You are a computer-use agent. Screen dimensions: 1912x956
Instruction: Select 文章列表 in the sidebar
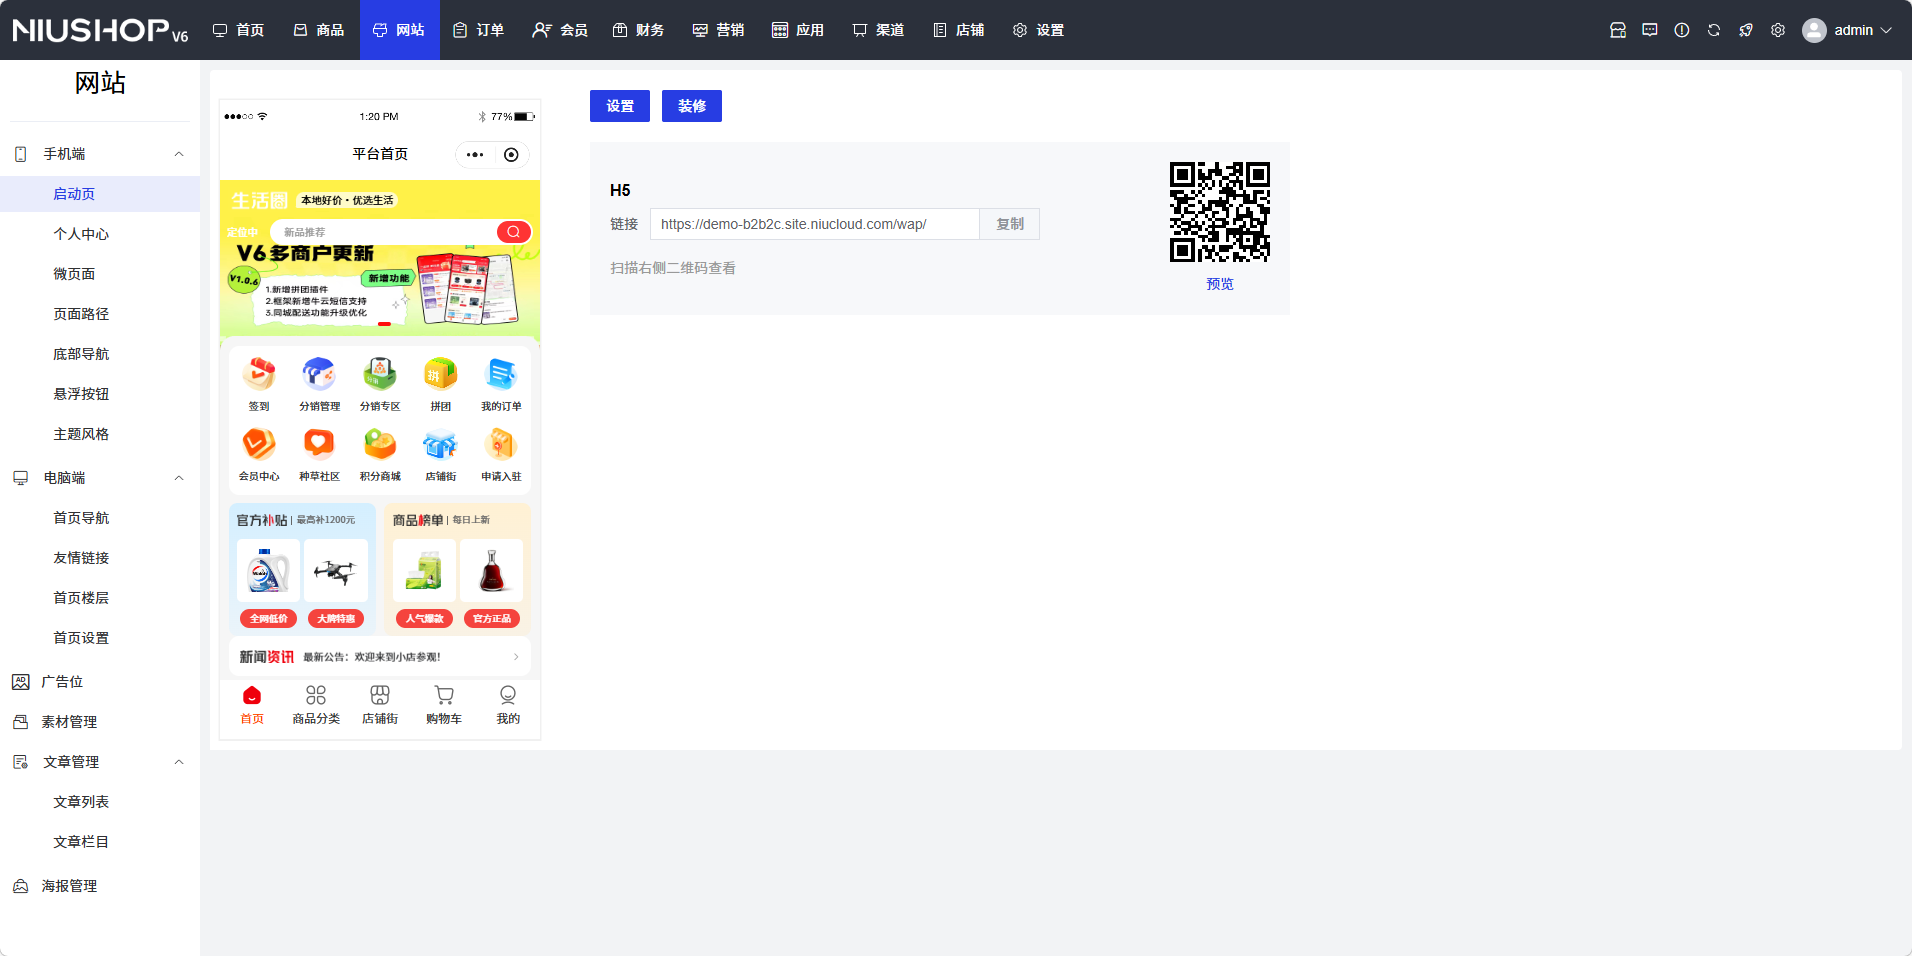100,802
